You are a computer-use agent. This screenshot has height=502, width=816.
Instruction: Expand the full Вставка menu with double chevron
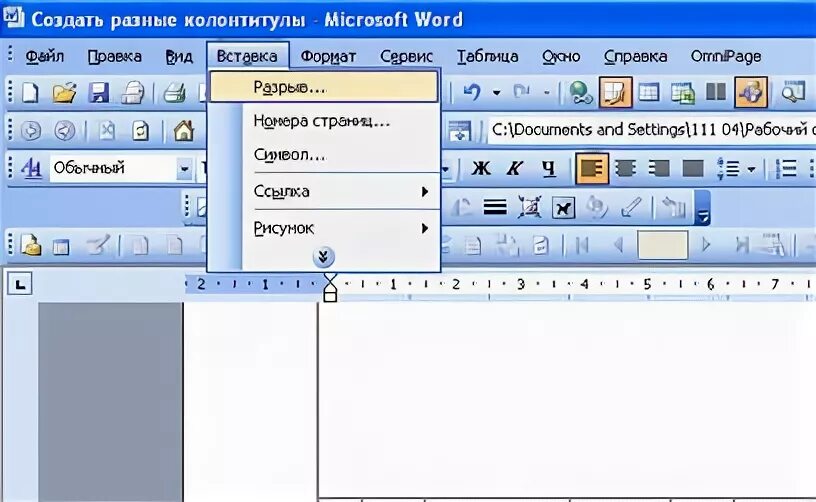coord(323,257)
